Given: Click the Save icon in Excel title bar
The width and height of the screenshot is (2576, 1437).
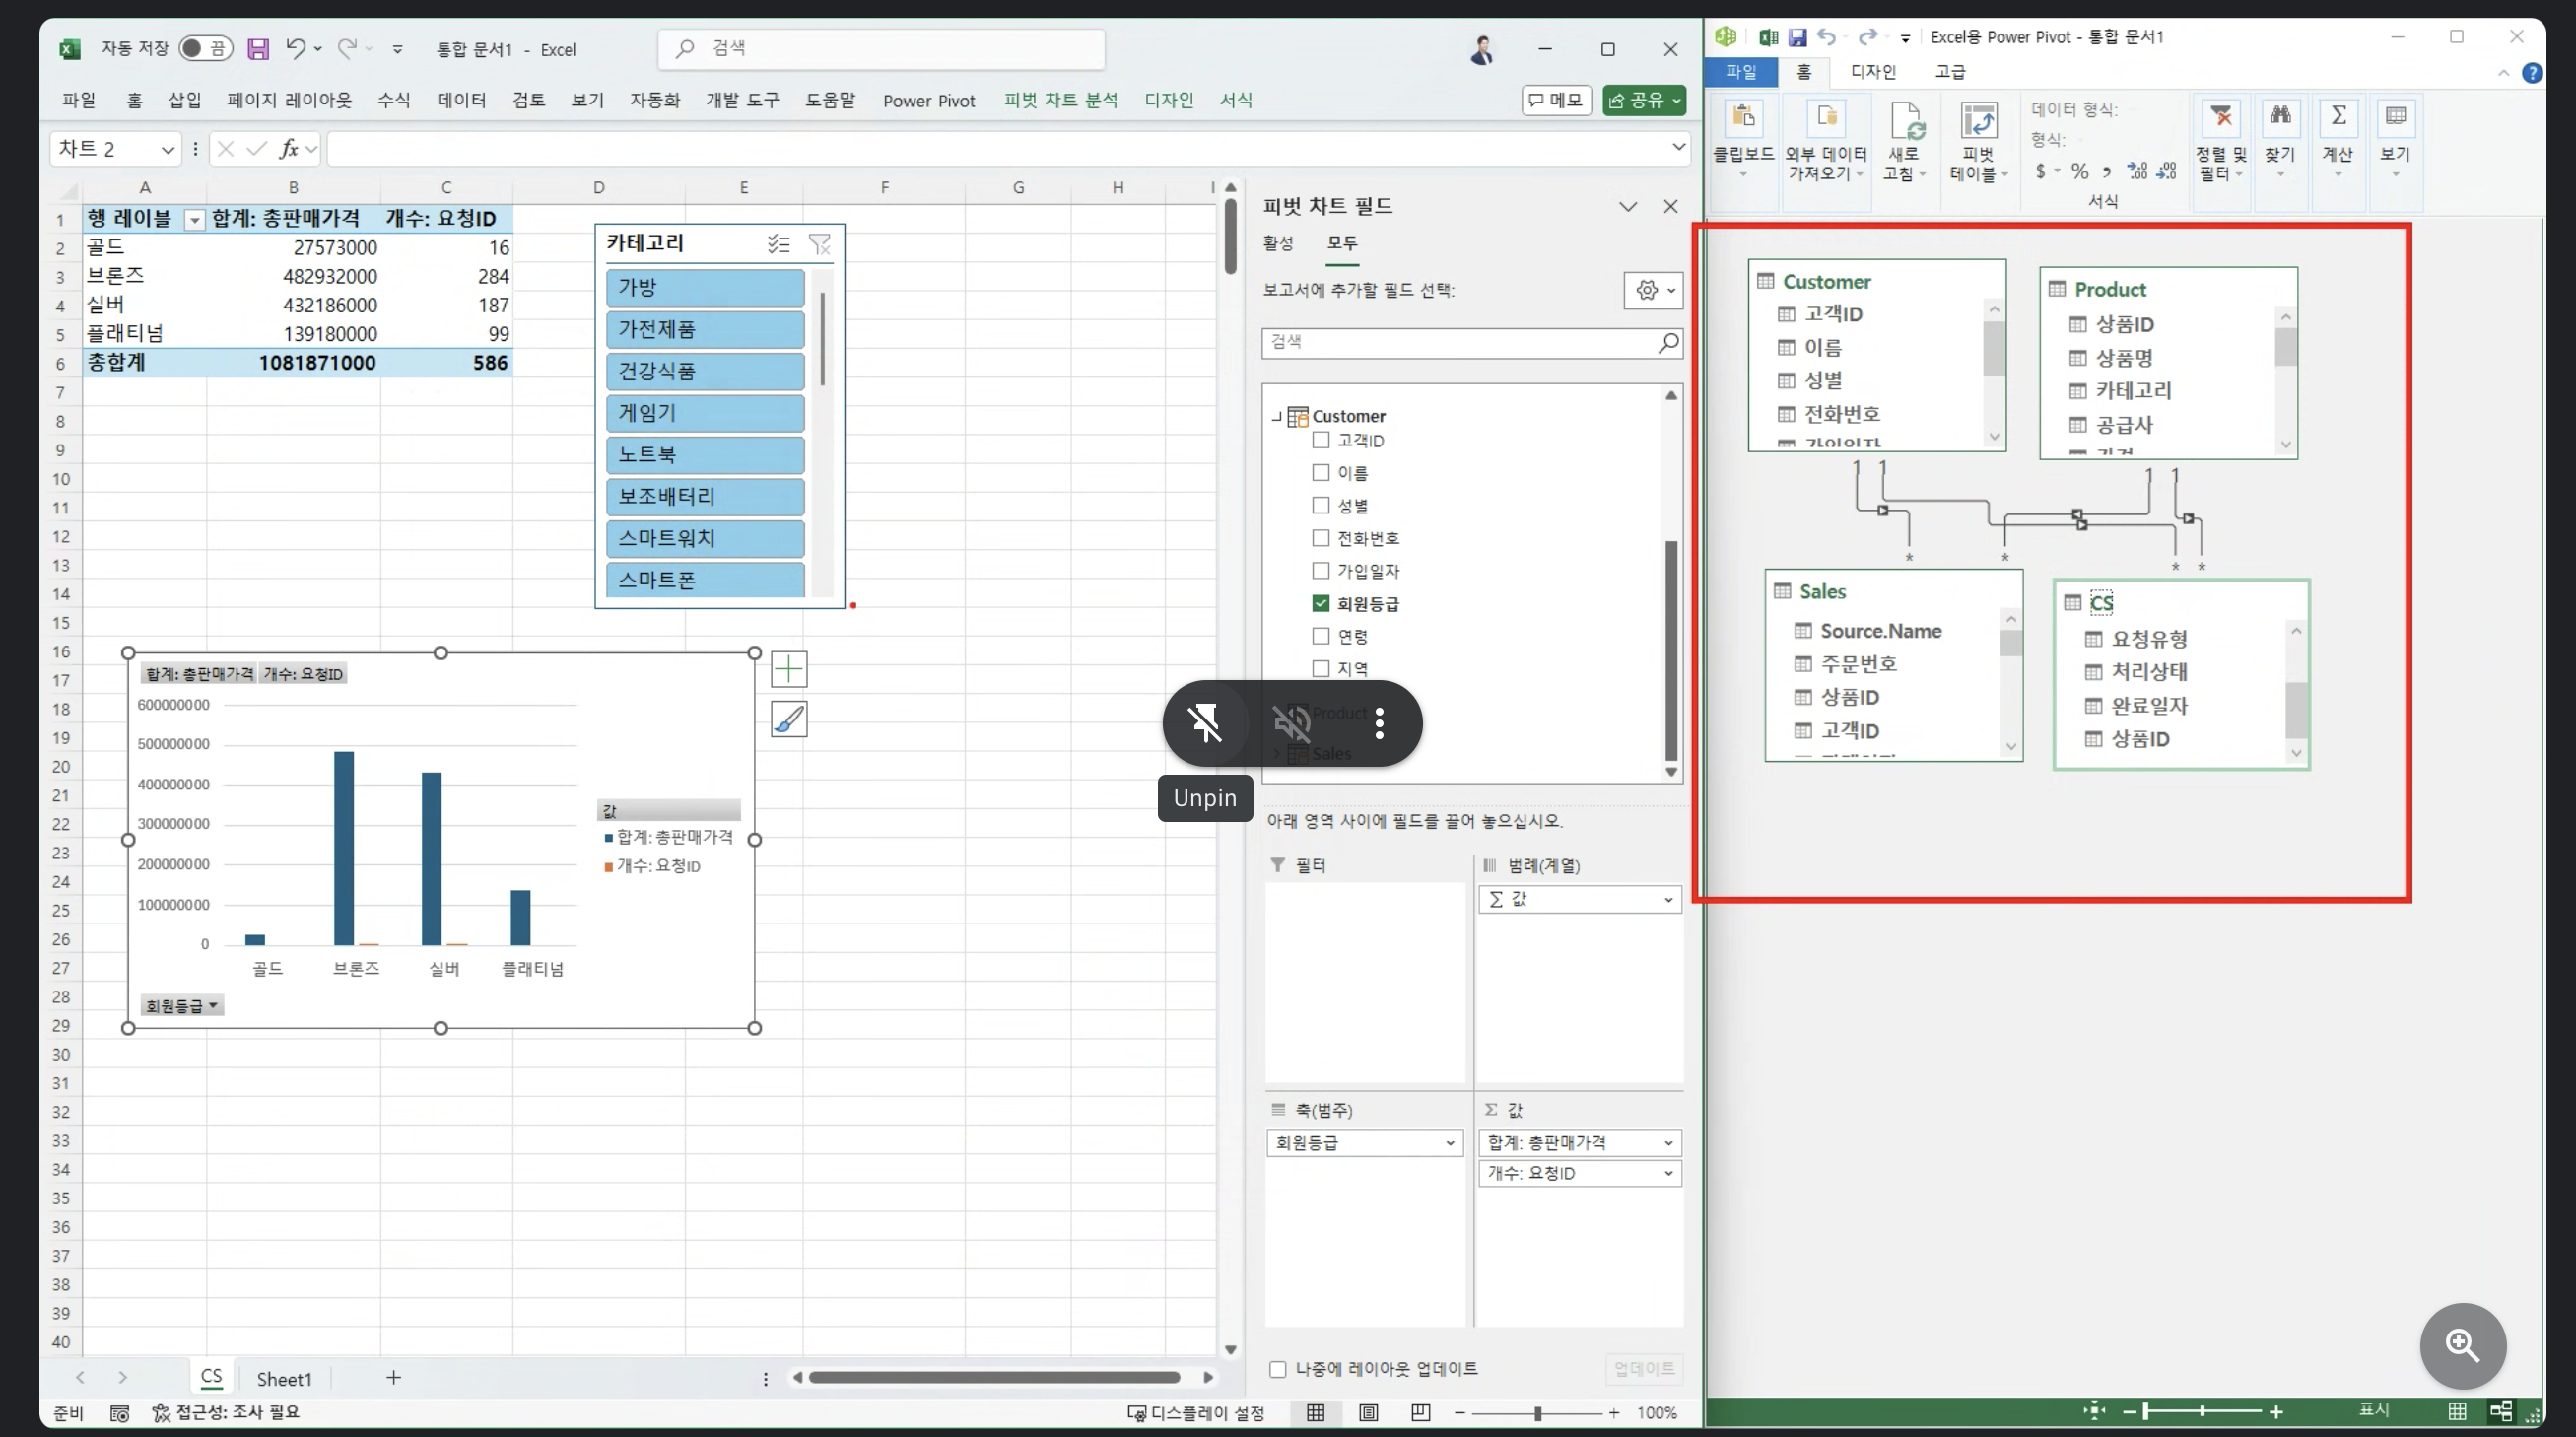Looking at the screenshot, I should [258, 49].
